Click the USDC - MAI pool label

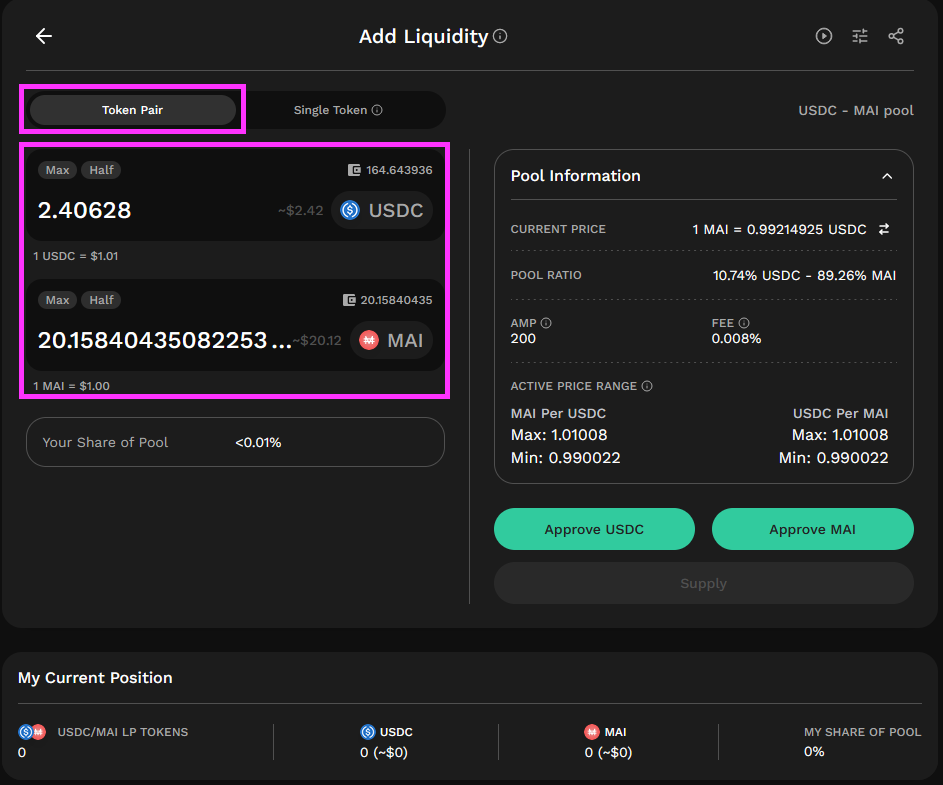click(x=856, y=111)
